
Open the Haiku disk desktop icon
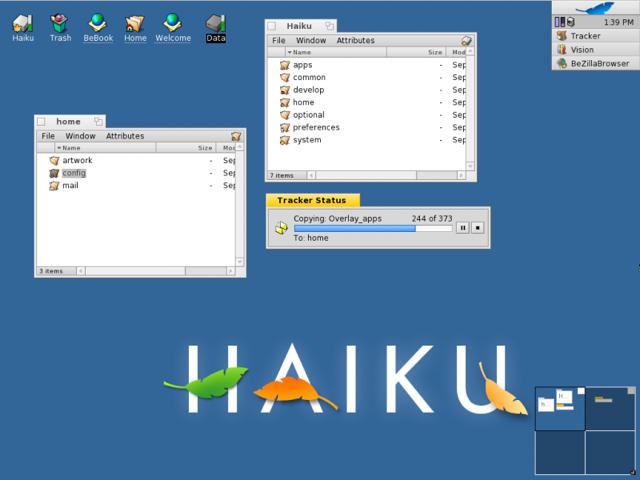coord(22,23)
